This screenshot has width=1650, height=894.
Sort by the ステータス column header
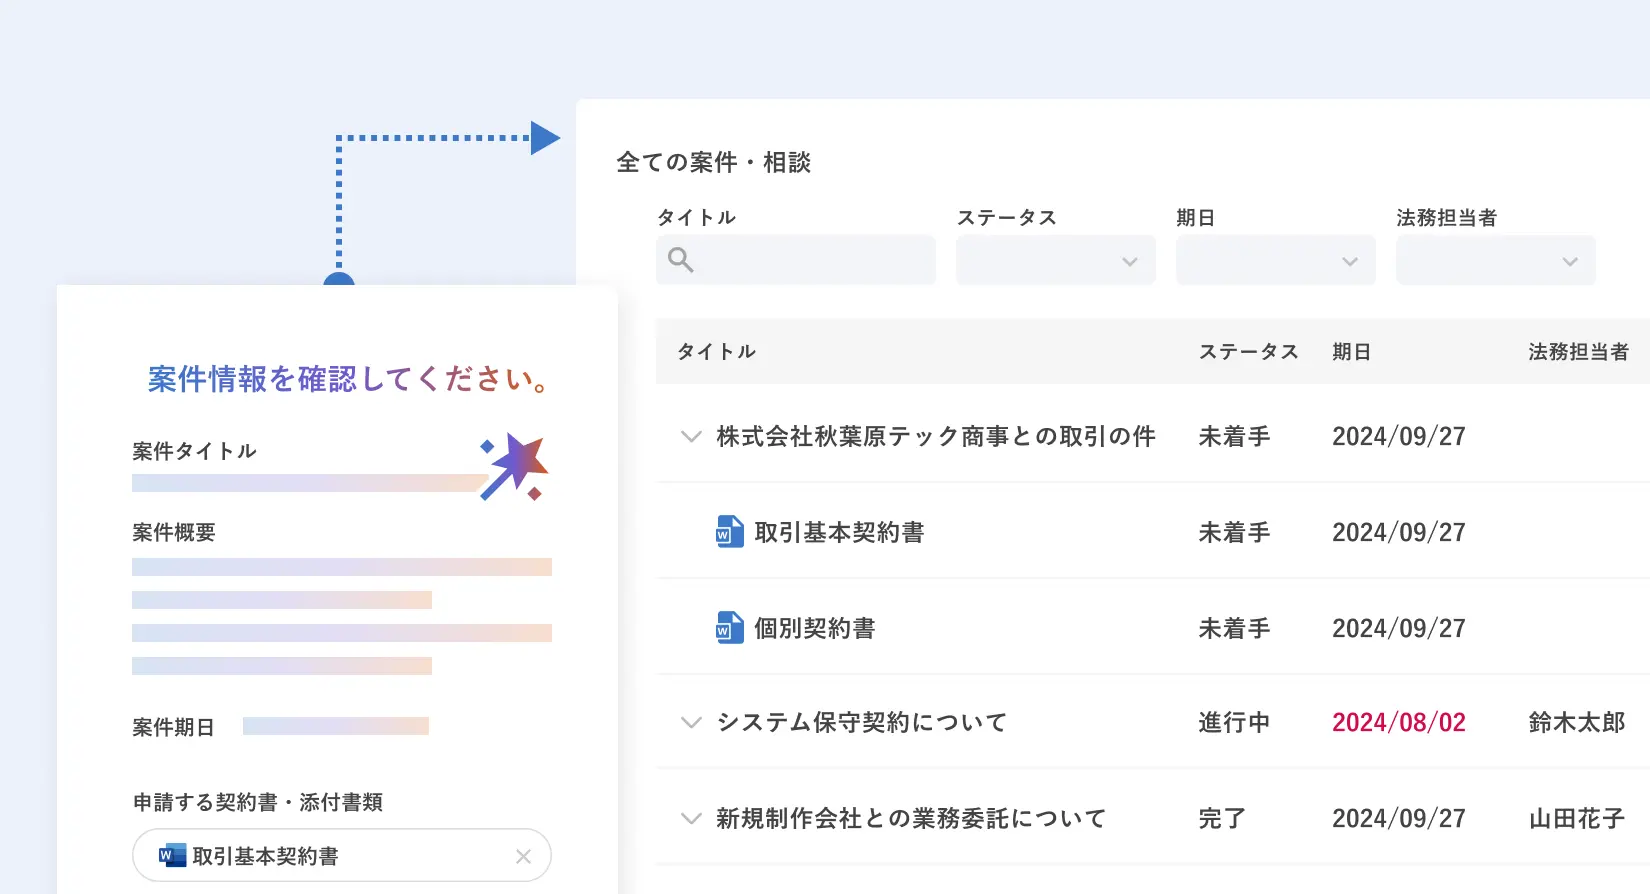[1248, 352]
